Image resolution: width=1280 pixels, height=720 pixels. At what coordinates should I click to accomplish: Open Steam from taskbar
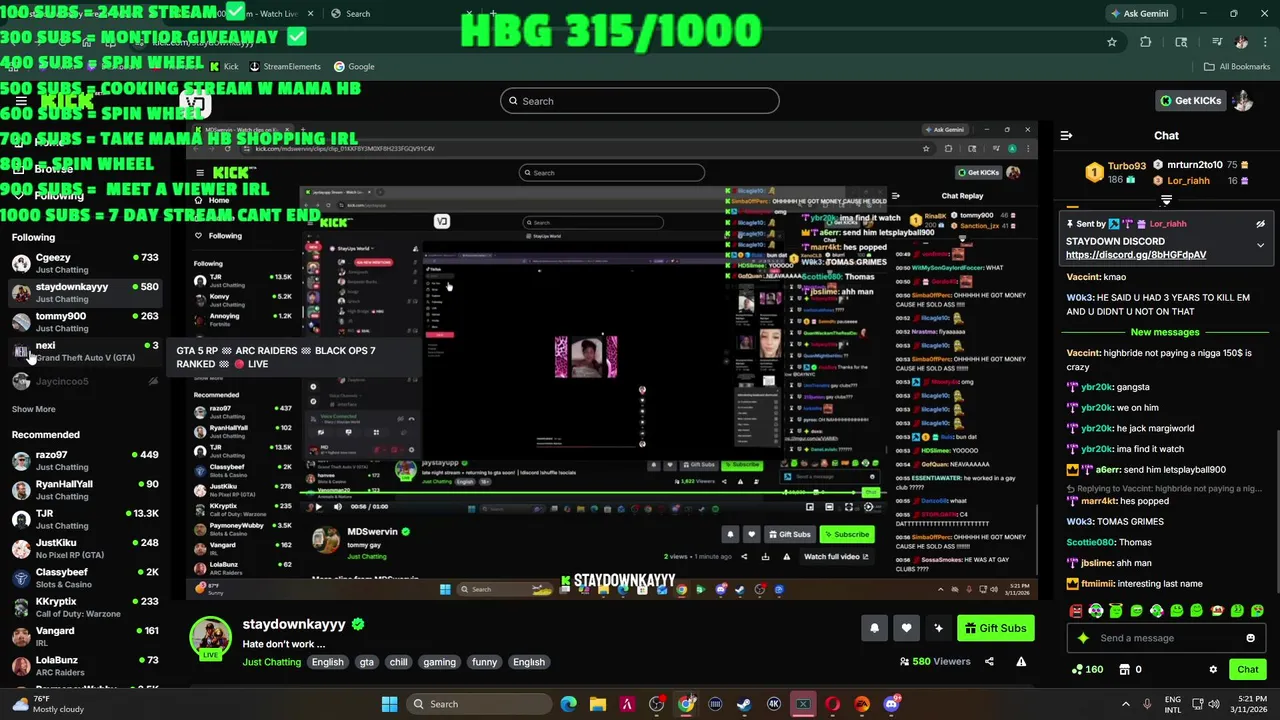(744, 704)
